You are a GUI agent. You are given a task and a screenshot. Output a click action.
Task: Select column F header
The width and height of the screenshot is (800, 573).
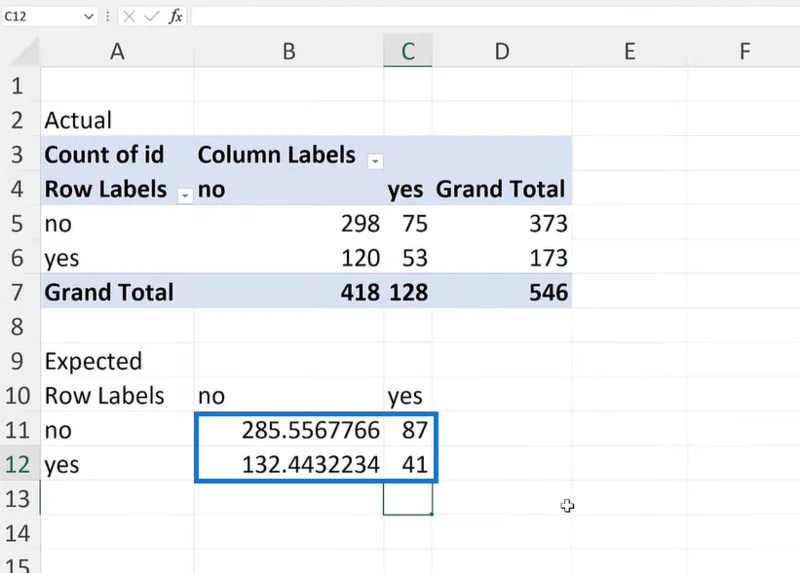[744, 51]
